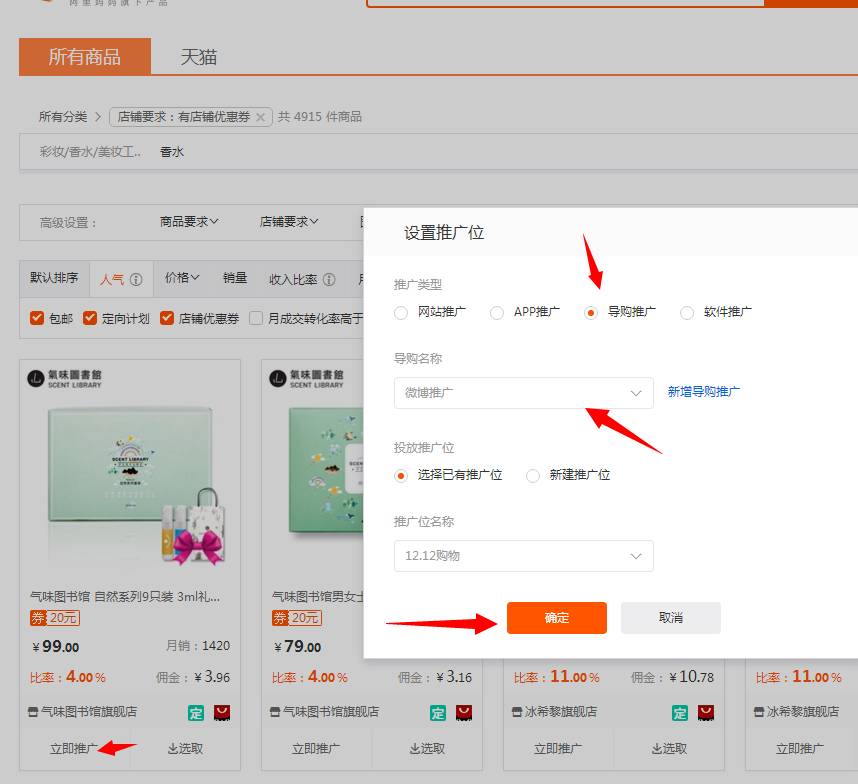The width and height of the screenshot is (858, 784).
Task: Click red coupon icon on second product card
Action: click(463, 713)
